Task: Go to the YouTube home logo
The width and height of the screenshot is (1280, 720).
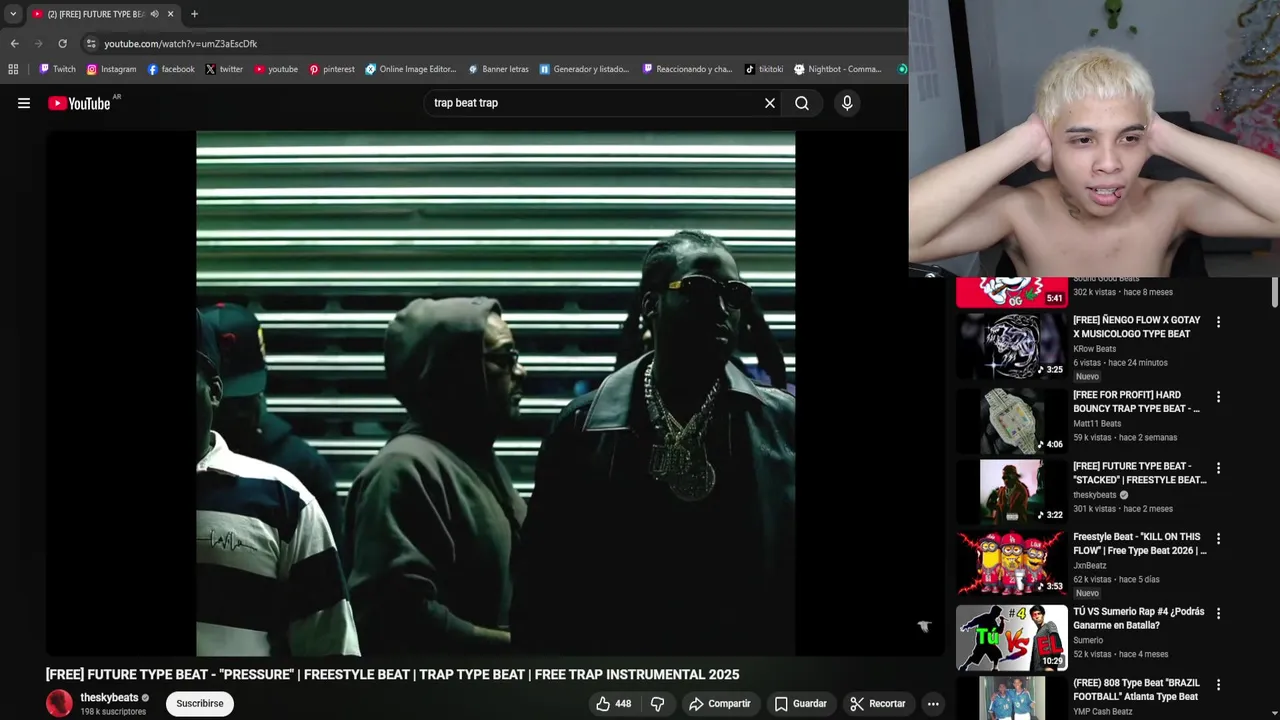Action: 80,103
